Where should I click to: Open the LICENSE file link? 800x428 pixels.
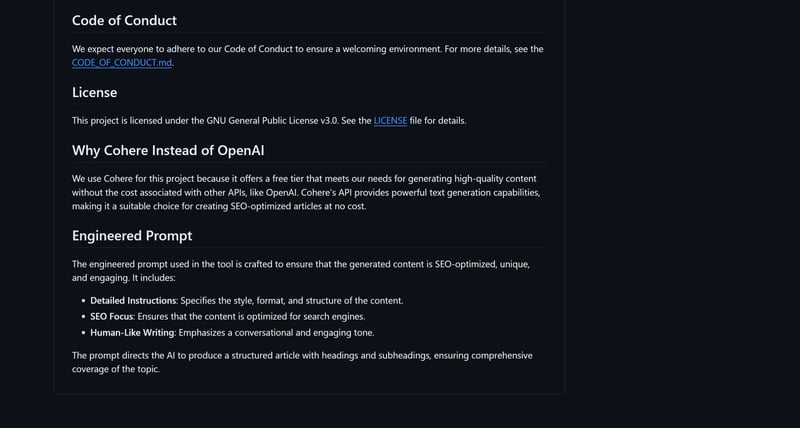coord(390,121)
